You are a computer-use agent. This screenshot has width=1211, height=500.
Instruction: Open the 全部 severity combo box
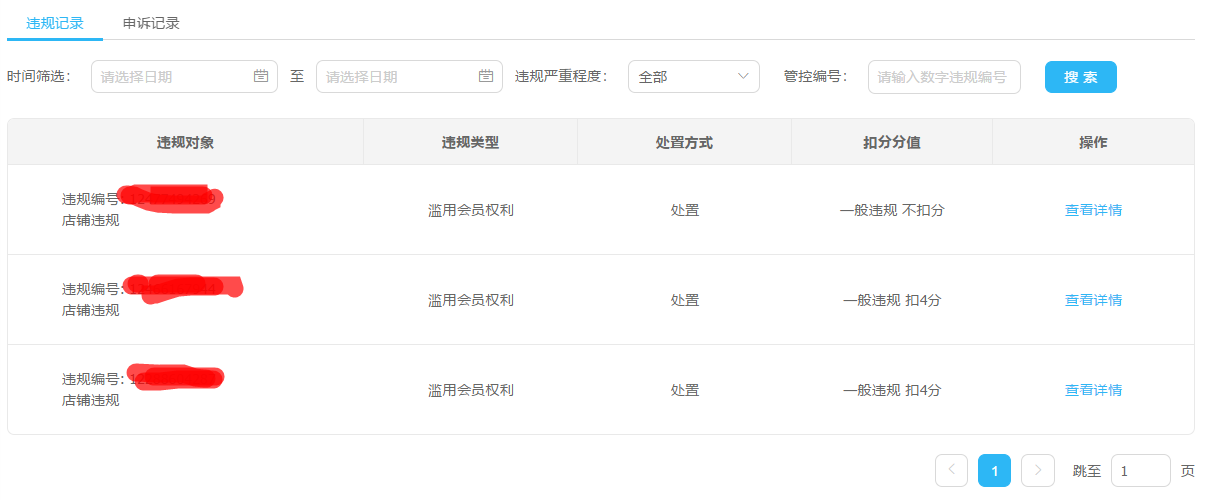tap(694, 77)
